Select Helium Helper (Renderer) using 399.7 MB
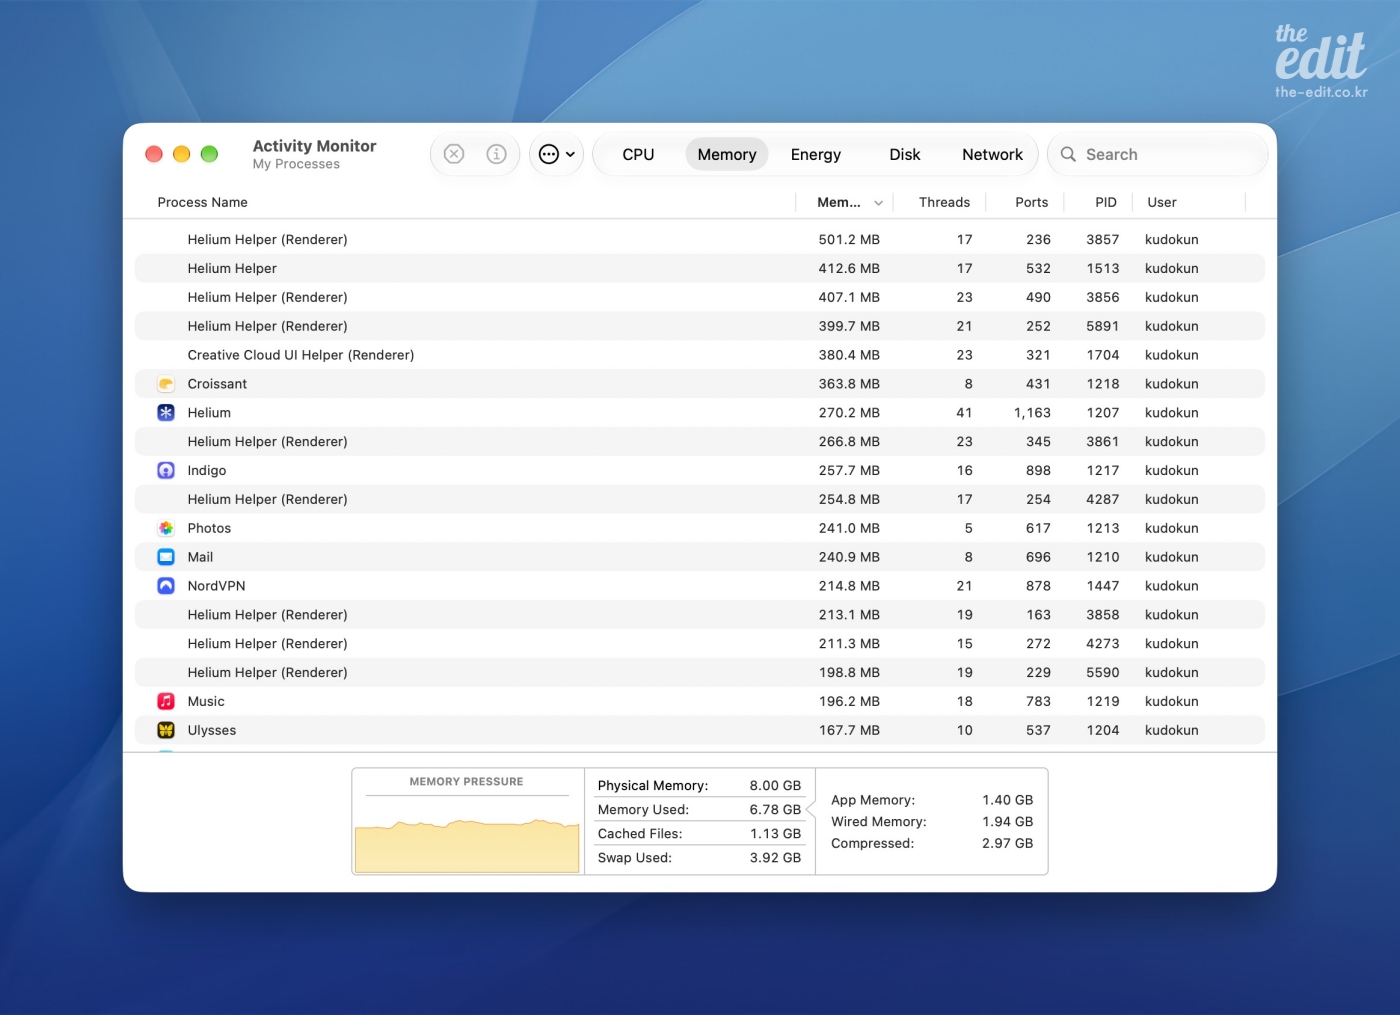This screenshot has height=1015, width=1400. coord(700,327)
